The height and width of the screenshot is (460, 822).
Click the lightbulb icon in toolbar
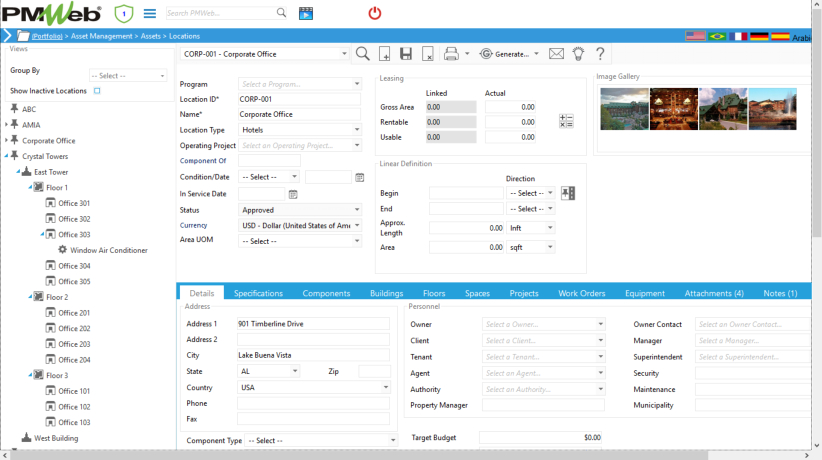(578, 54)
